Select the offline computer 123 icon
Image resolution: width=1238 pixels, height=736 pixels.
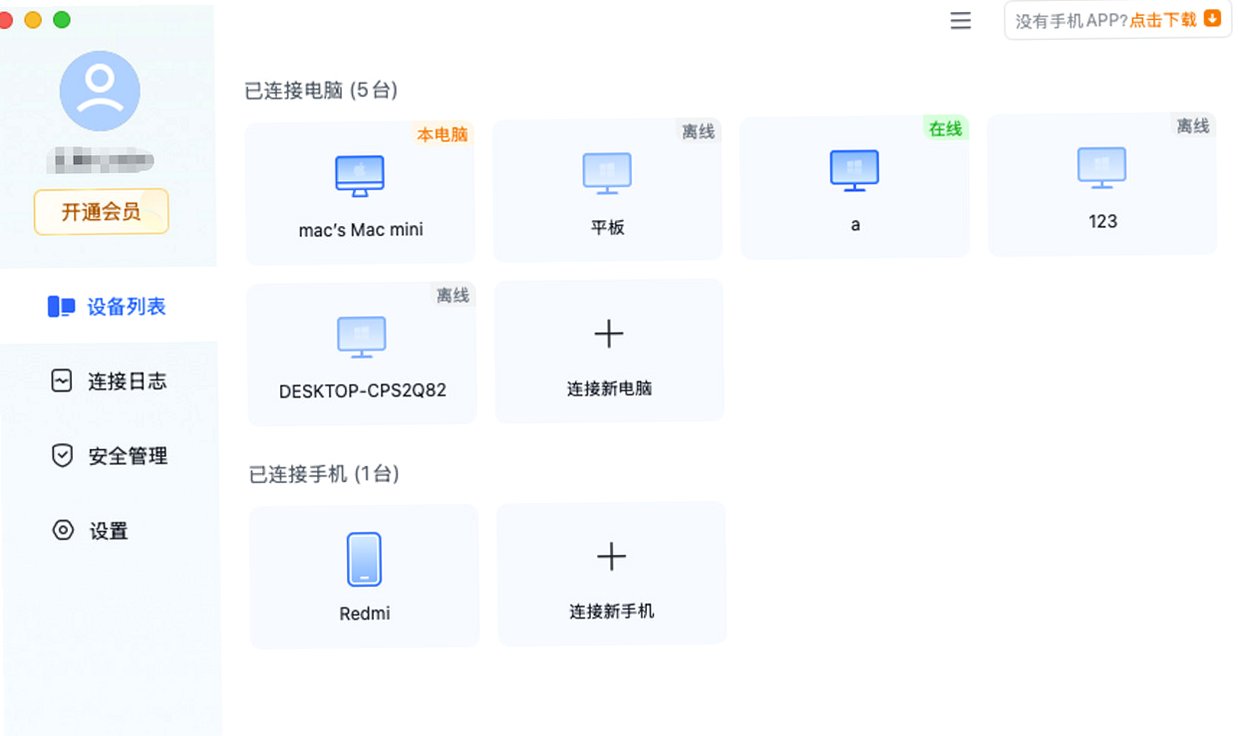pos(1102,168)
